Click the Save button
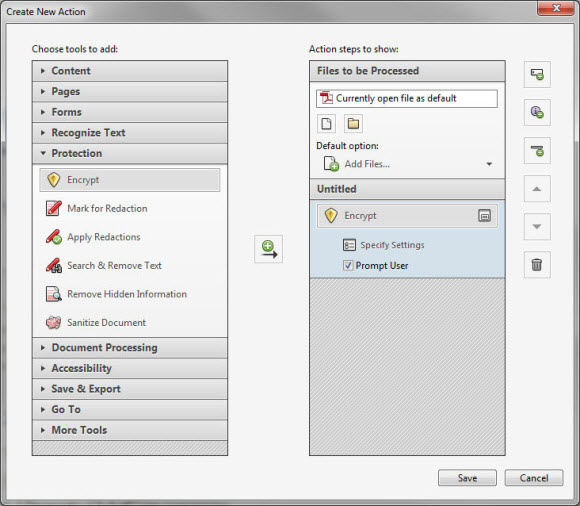The width and height of the screenshot is (580, 506). pyautogui.click(x=467, y=478)
